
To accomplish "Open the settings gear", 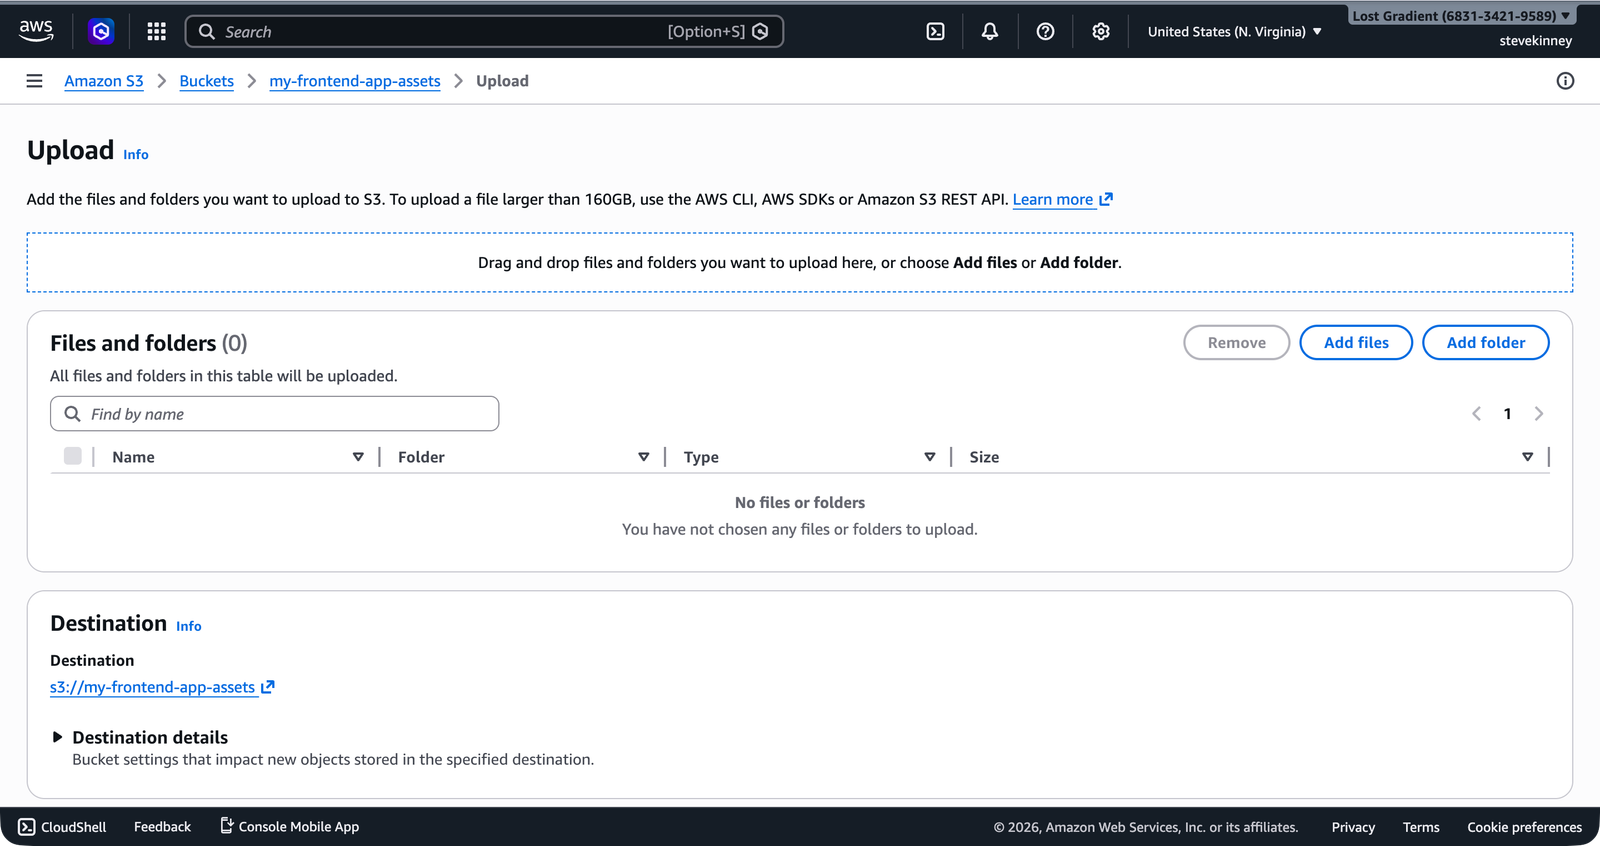I will click(1101, 32).
